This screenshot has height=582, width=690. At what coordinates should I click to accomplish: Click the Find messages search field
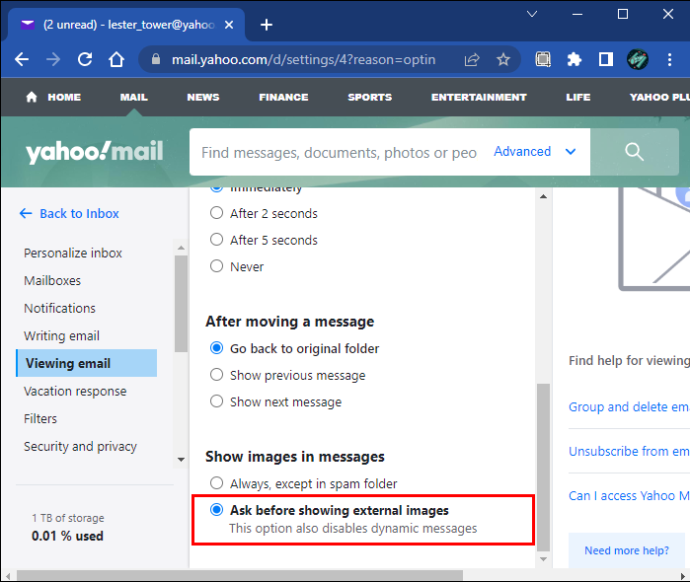coord(339,153)
